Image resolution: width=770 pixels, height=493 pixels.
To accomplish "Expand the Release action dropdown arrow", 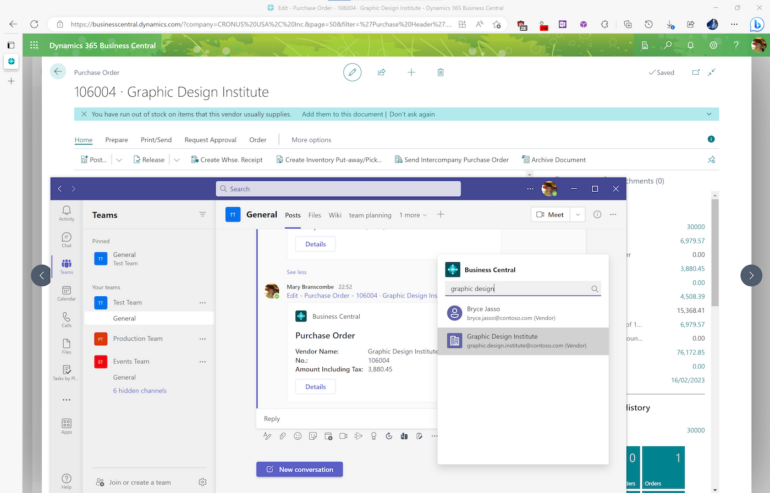I will (176, 160).
